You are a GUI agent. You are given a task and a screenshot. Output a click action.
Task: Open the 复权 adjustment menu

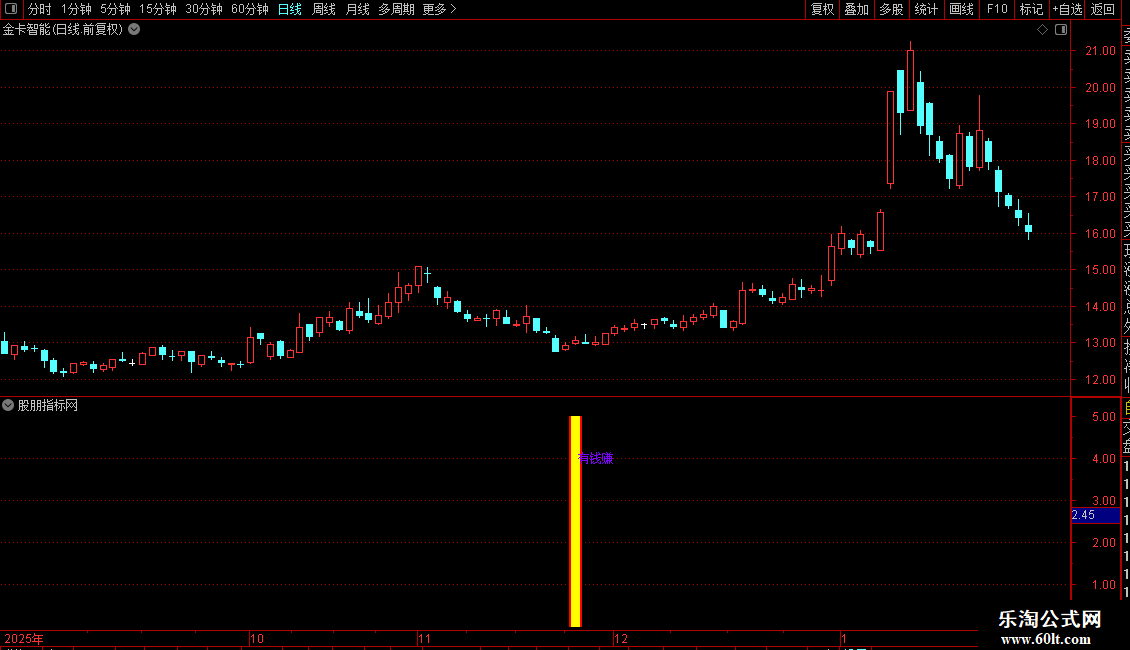pyautogui.click(x=822, y=9)
